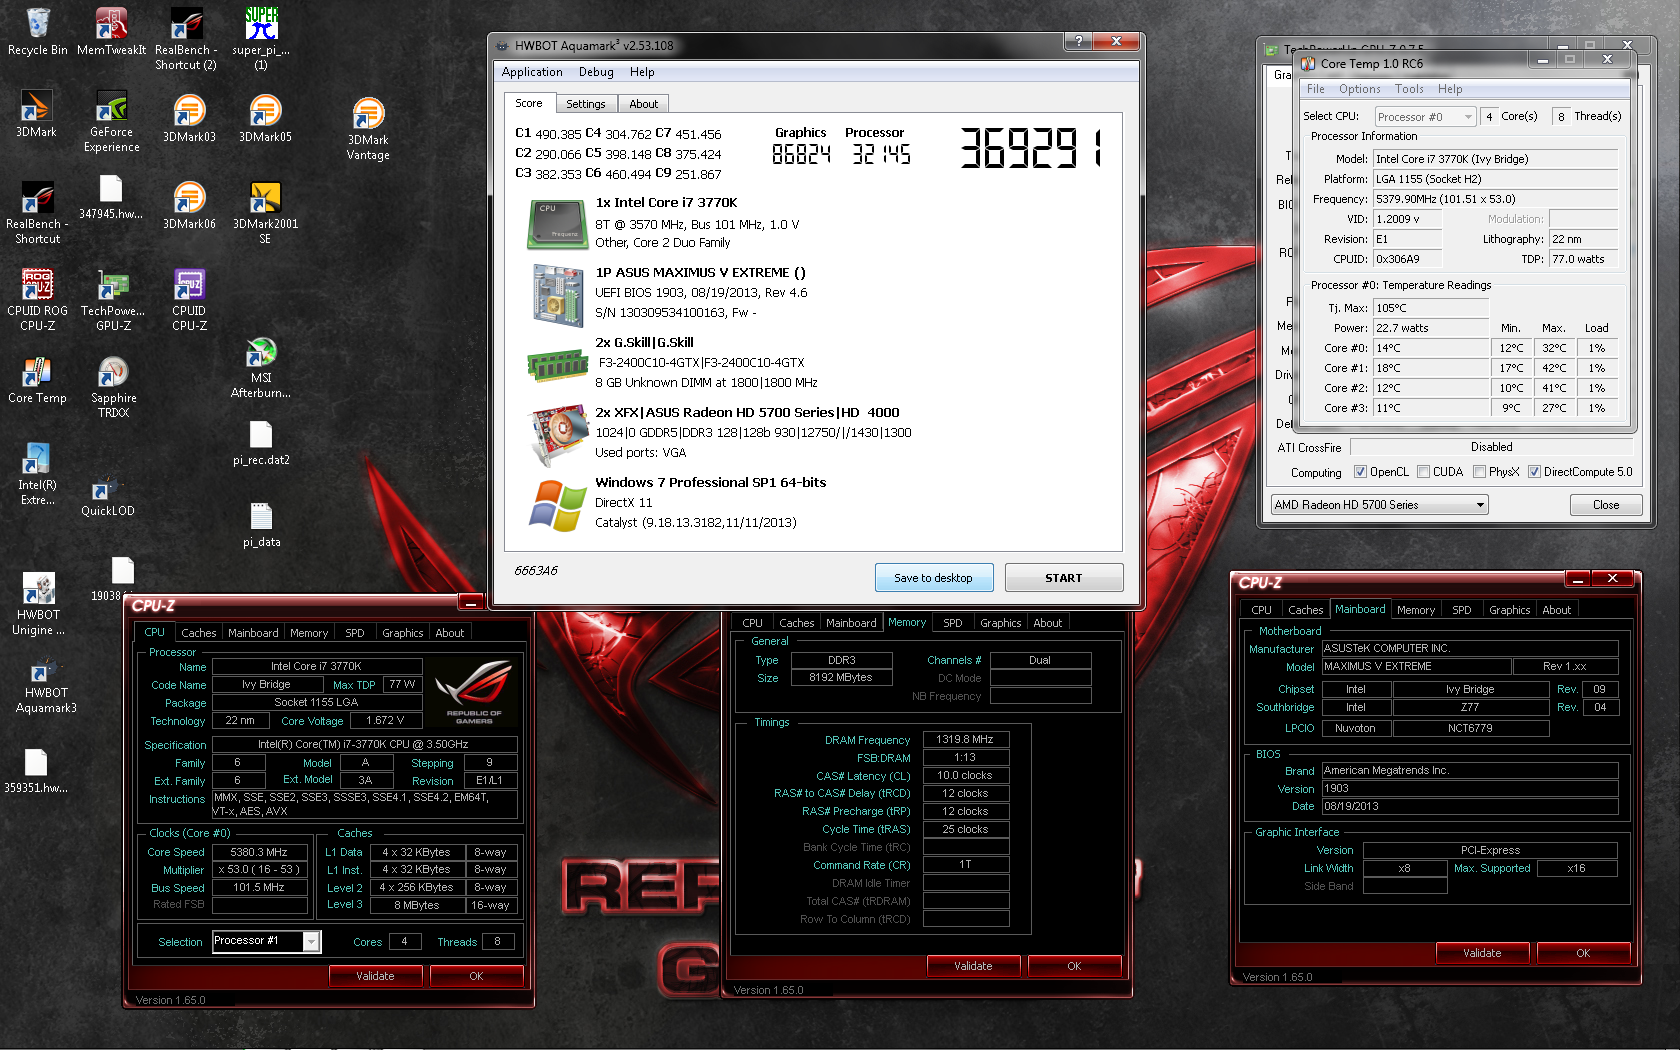This screenshot has width=1680, height=1050.
Task: Select SPD tab in right CPU-Z window
Action: [1461, 610]
